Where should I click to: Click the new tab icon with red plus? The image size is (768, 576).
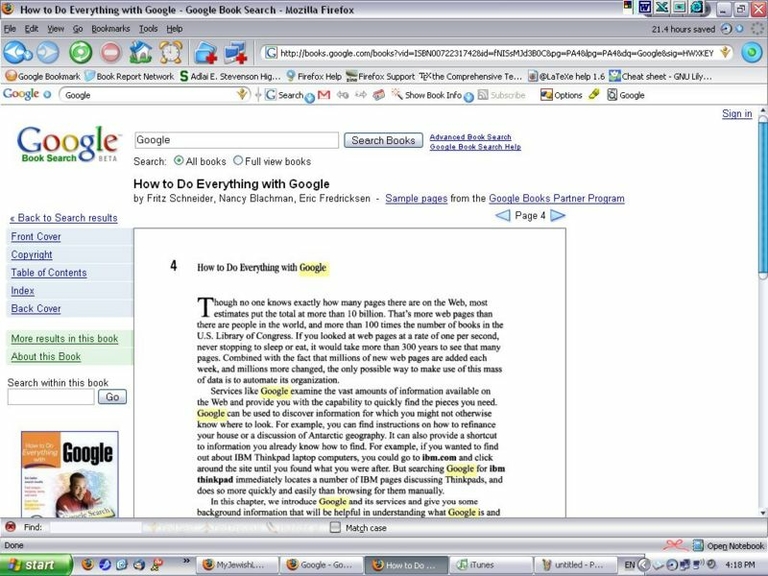(206, 52)
